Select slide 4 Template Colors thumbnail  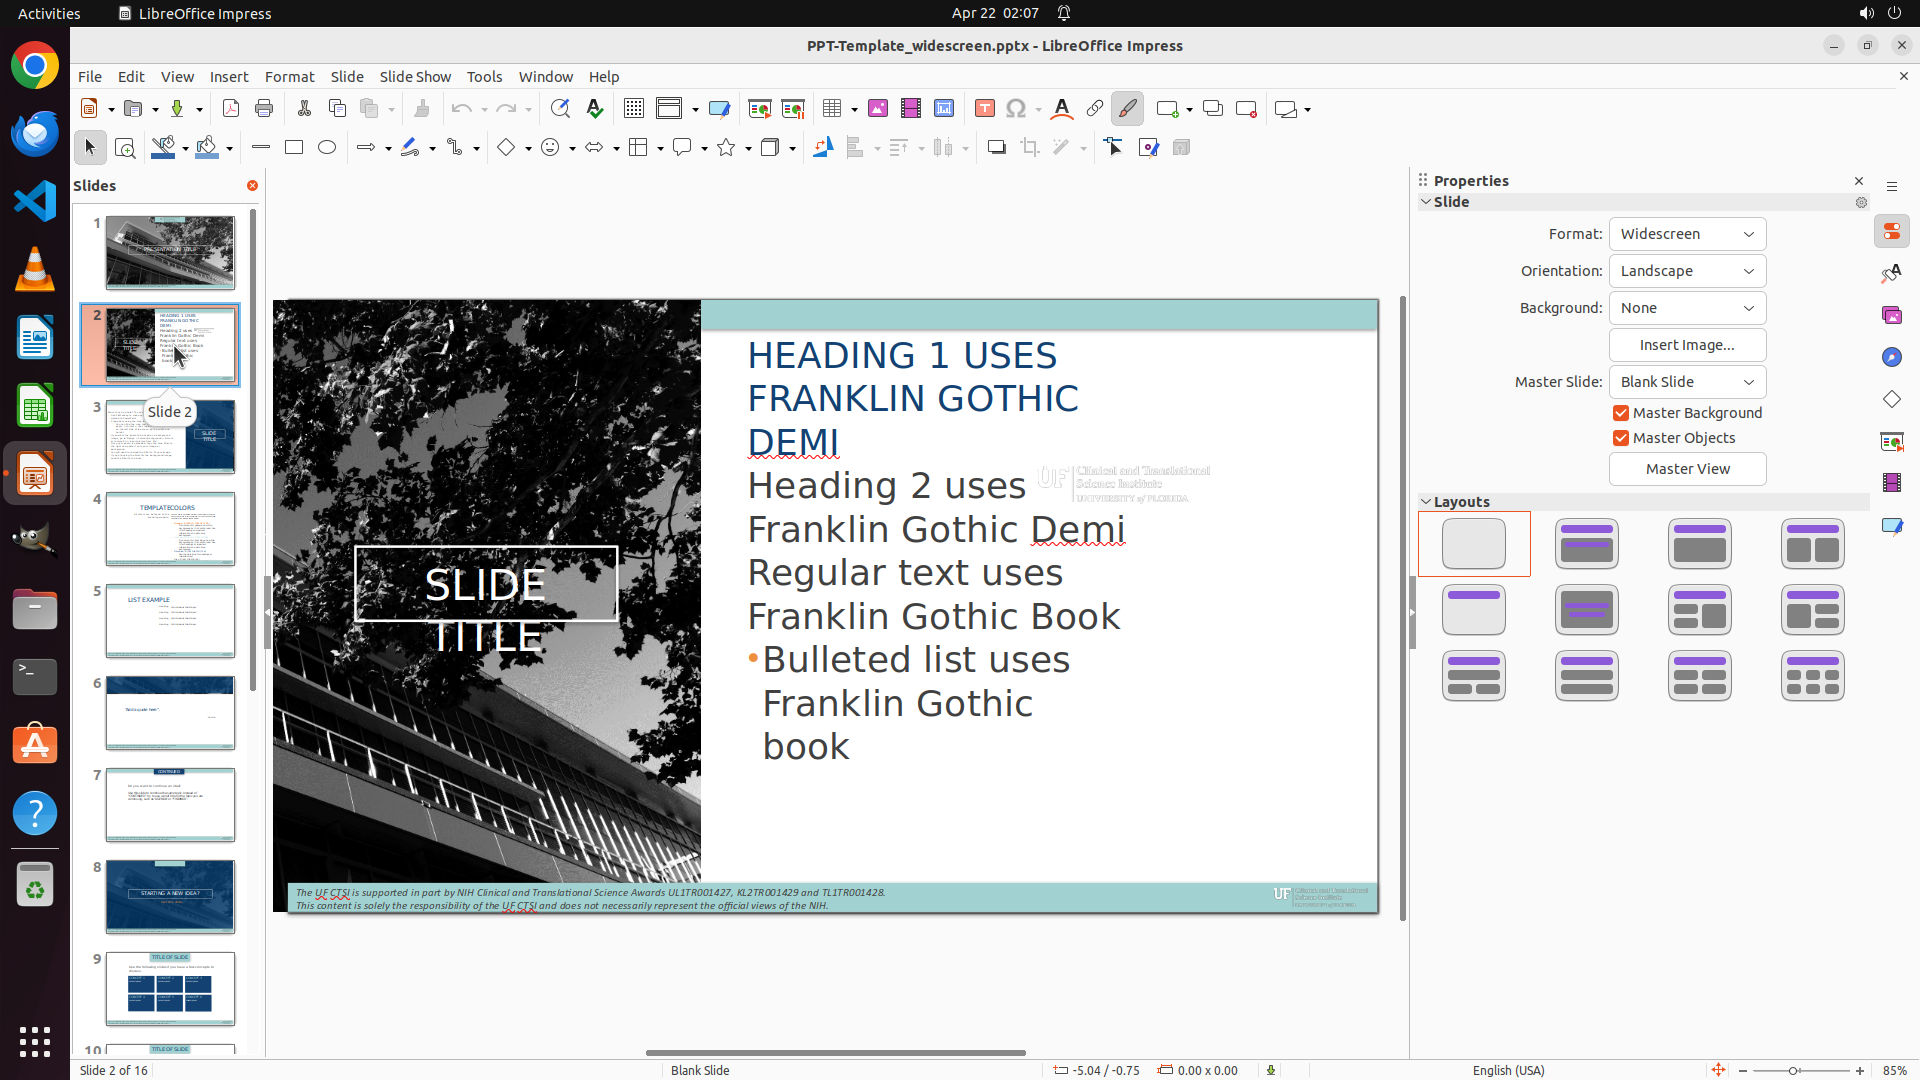tap(170, 529)
